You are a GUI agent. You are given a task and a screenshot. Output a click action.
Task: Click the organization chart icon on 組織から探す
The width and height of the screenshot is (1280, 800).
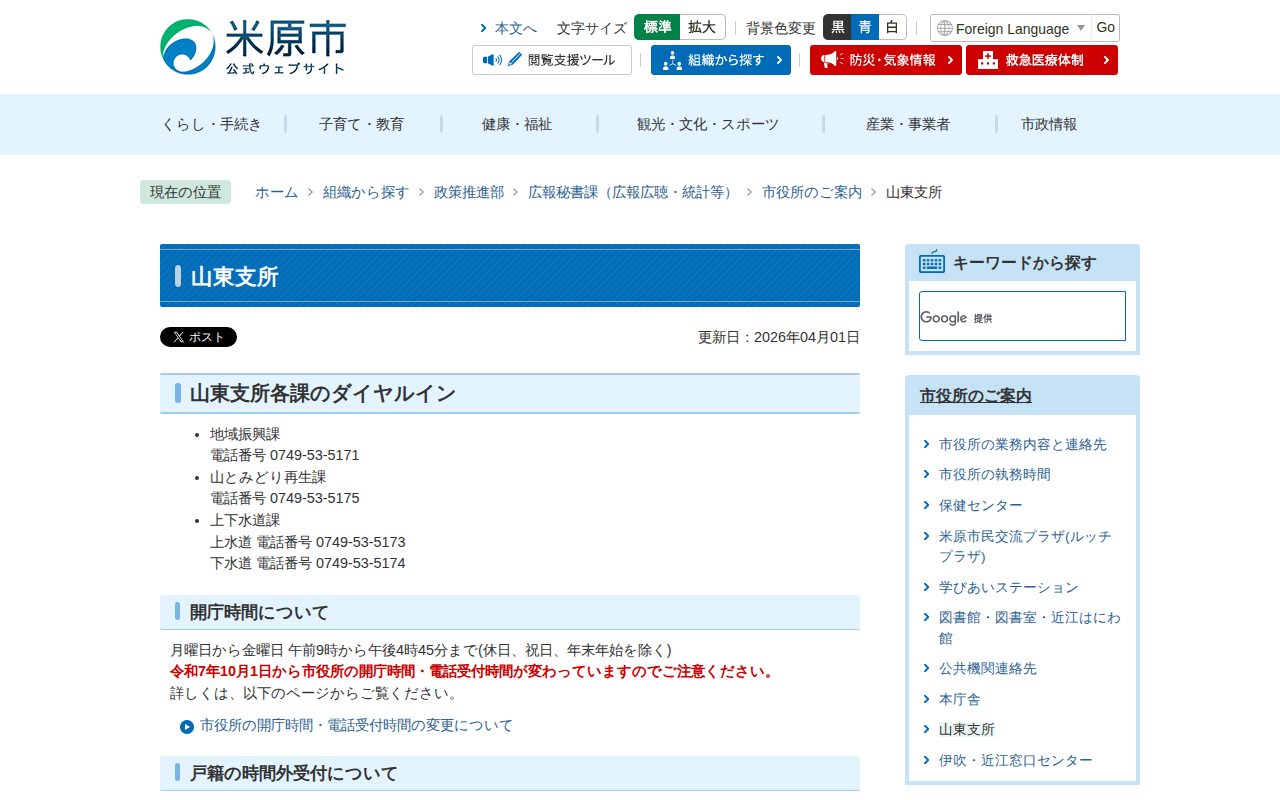[x=672, y=60]
